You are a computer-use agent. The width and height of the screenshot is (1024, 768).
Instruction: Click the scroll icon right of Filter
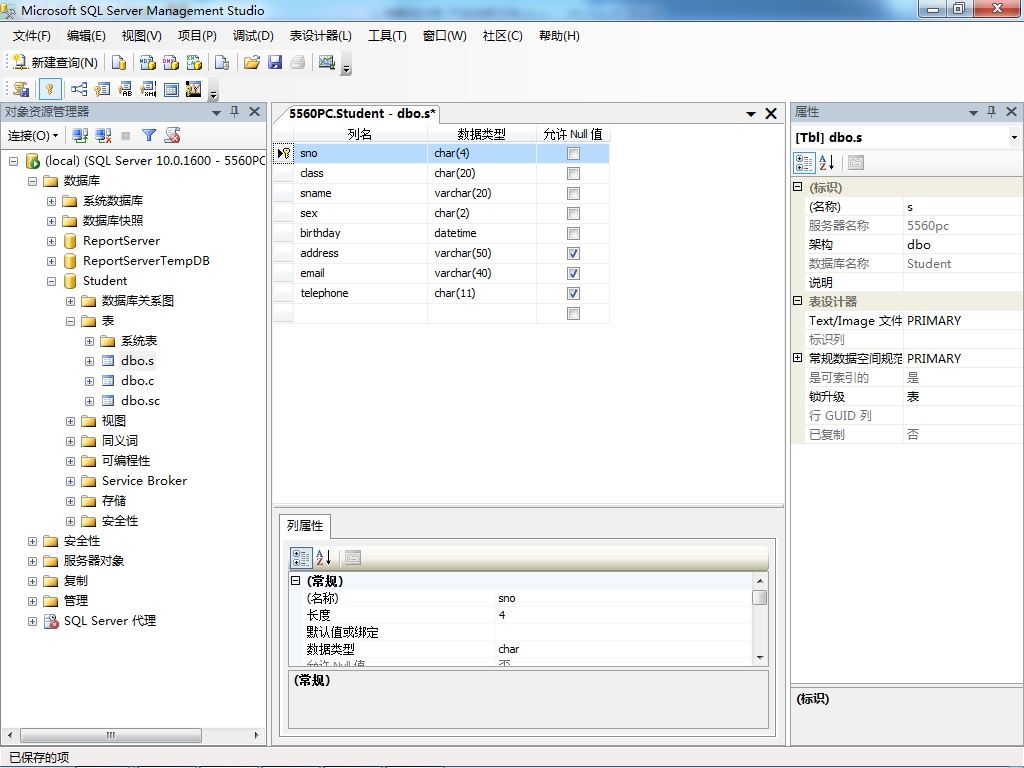tap(172, 135)
